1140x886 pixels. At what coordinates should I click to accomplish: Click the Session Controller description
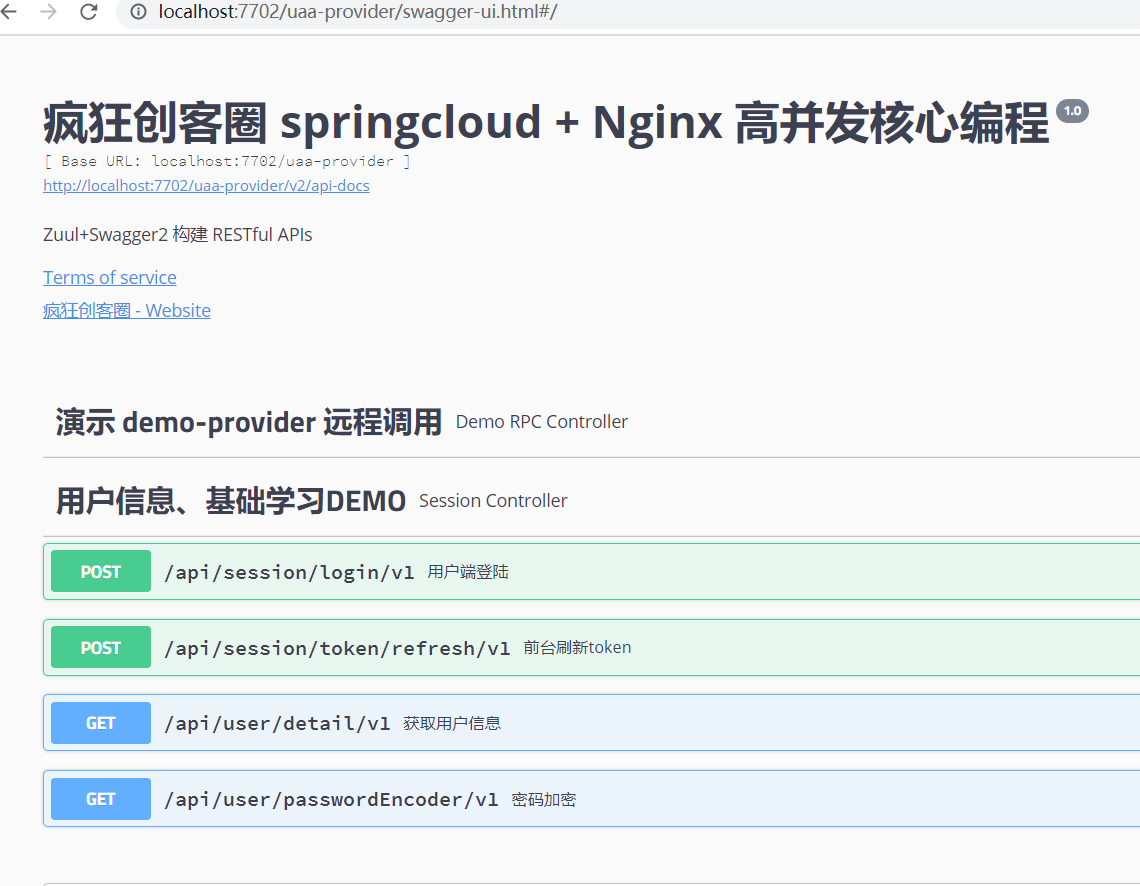493,501
